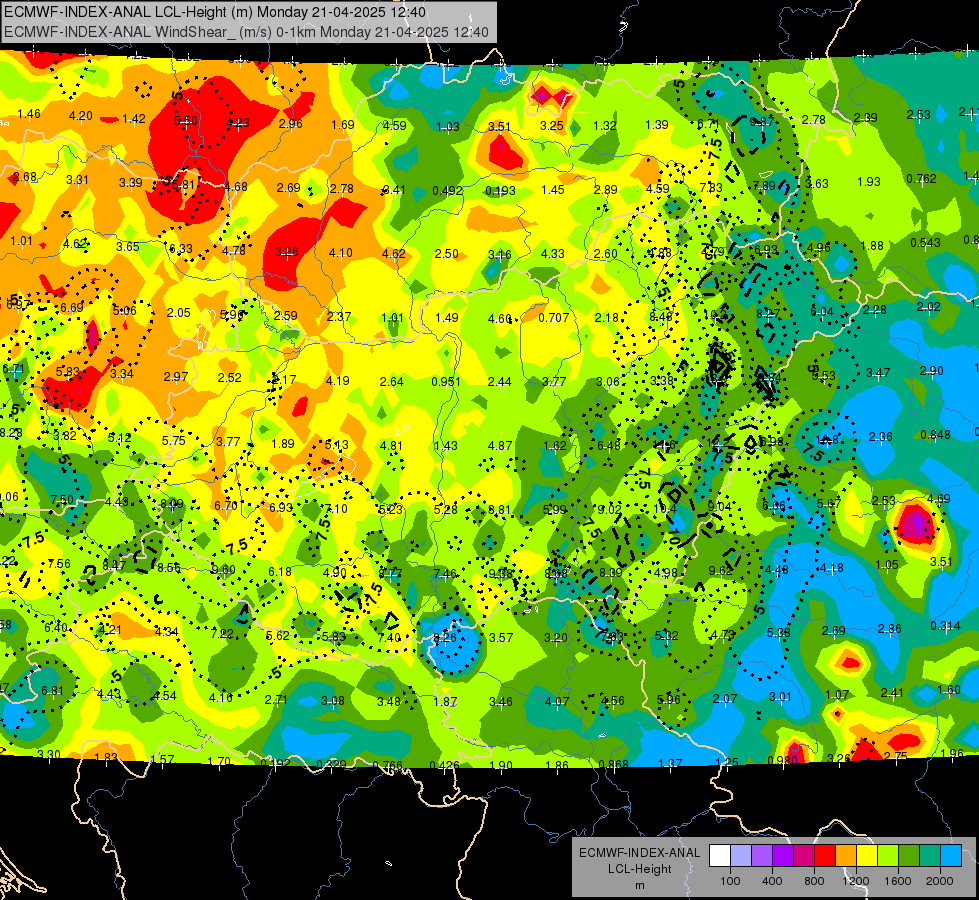Select the sky blue legend swatch
Screen dimensions: 979x900
951,856
